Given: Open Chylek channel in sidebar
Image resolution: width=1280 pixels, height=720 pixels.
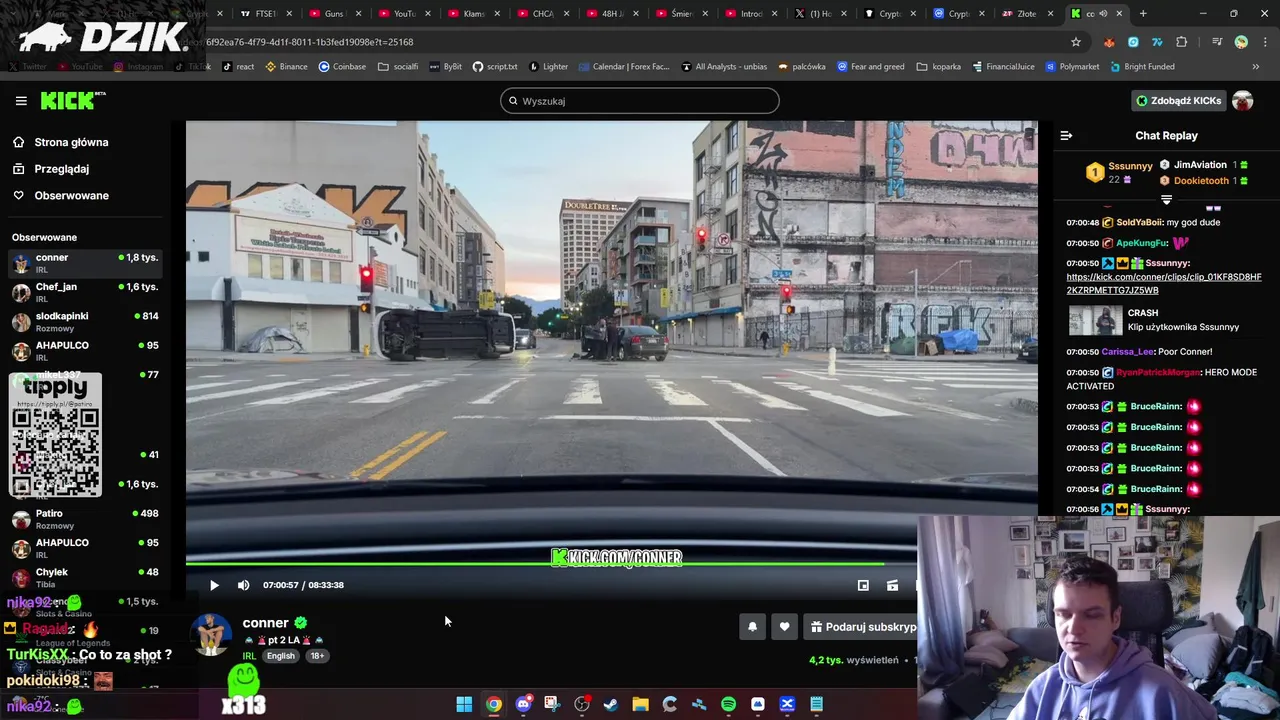Looking at the screenshot, I should [85, 578].
